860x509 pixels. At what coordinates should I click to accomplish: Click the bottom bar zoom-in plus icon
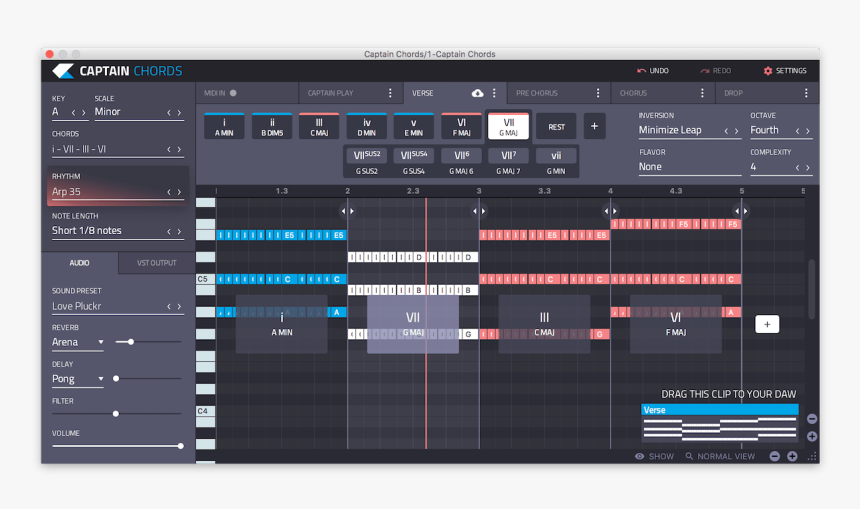pyautogui.click(x=792, y=456)
